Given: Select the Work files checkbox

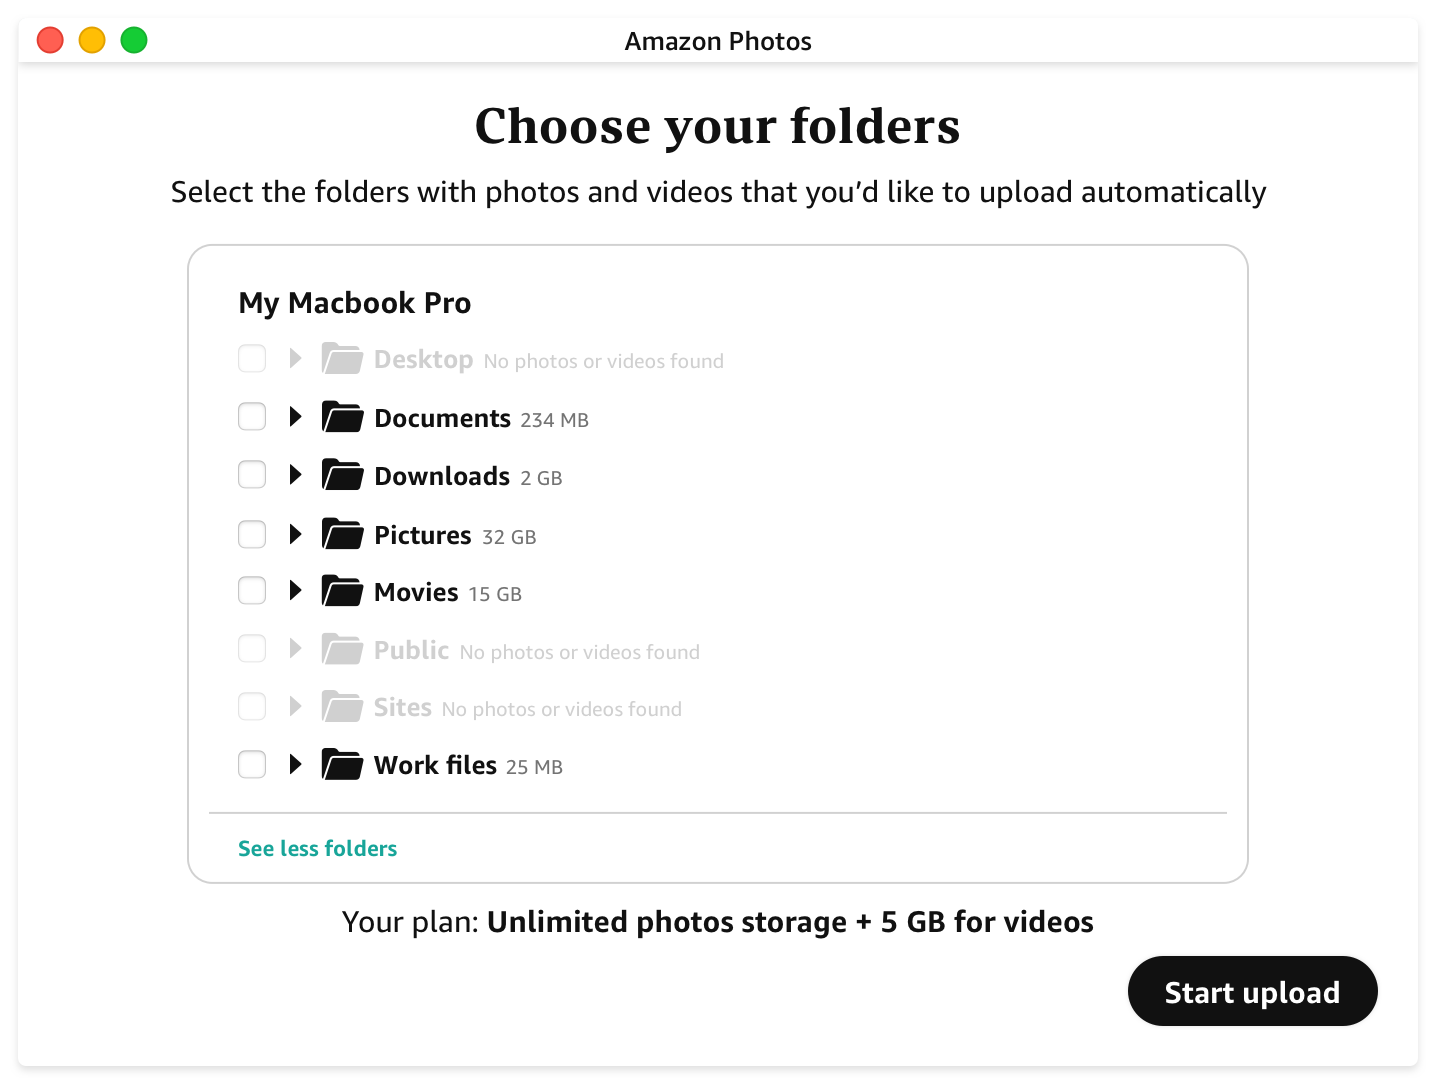Looking at the screenshot, I should pos(252,765).
